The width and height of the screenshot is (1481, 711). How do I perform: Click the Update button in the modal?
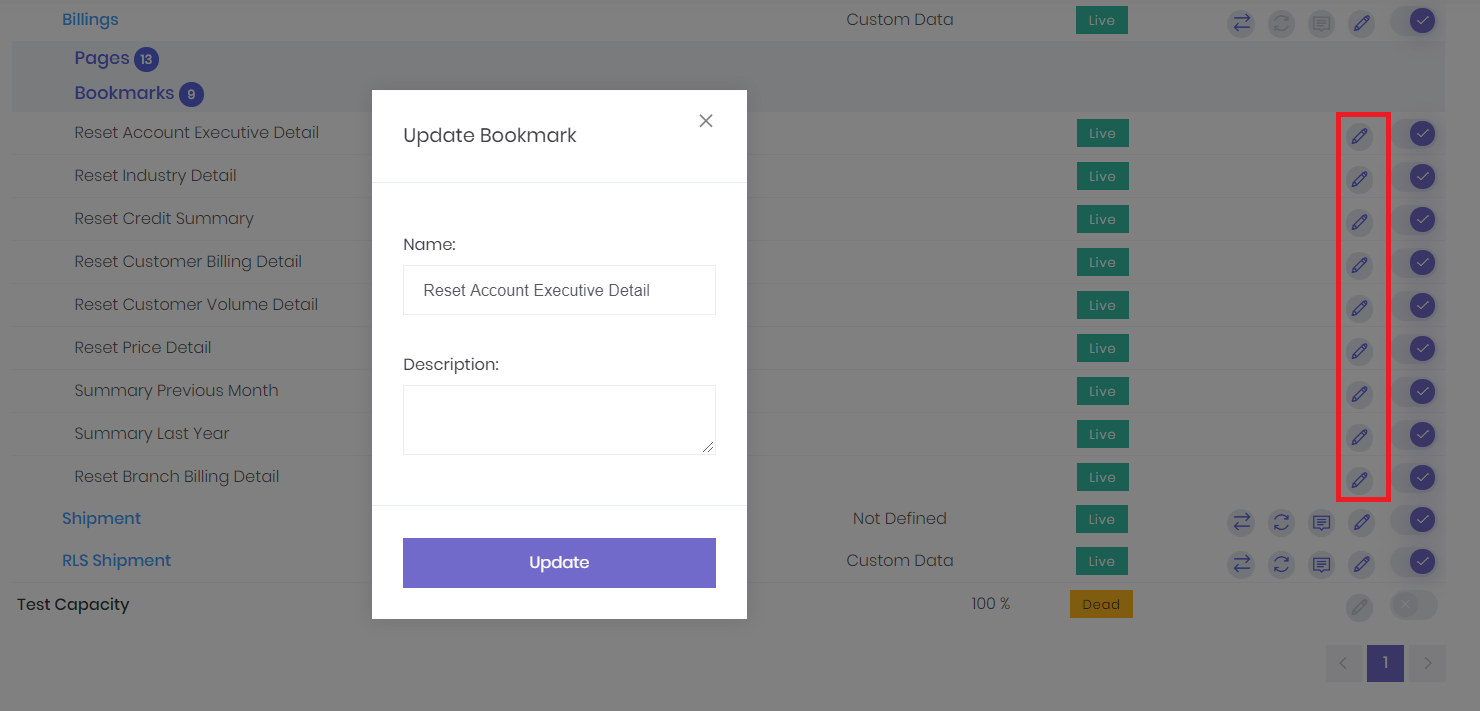[559, 562]
